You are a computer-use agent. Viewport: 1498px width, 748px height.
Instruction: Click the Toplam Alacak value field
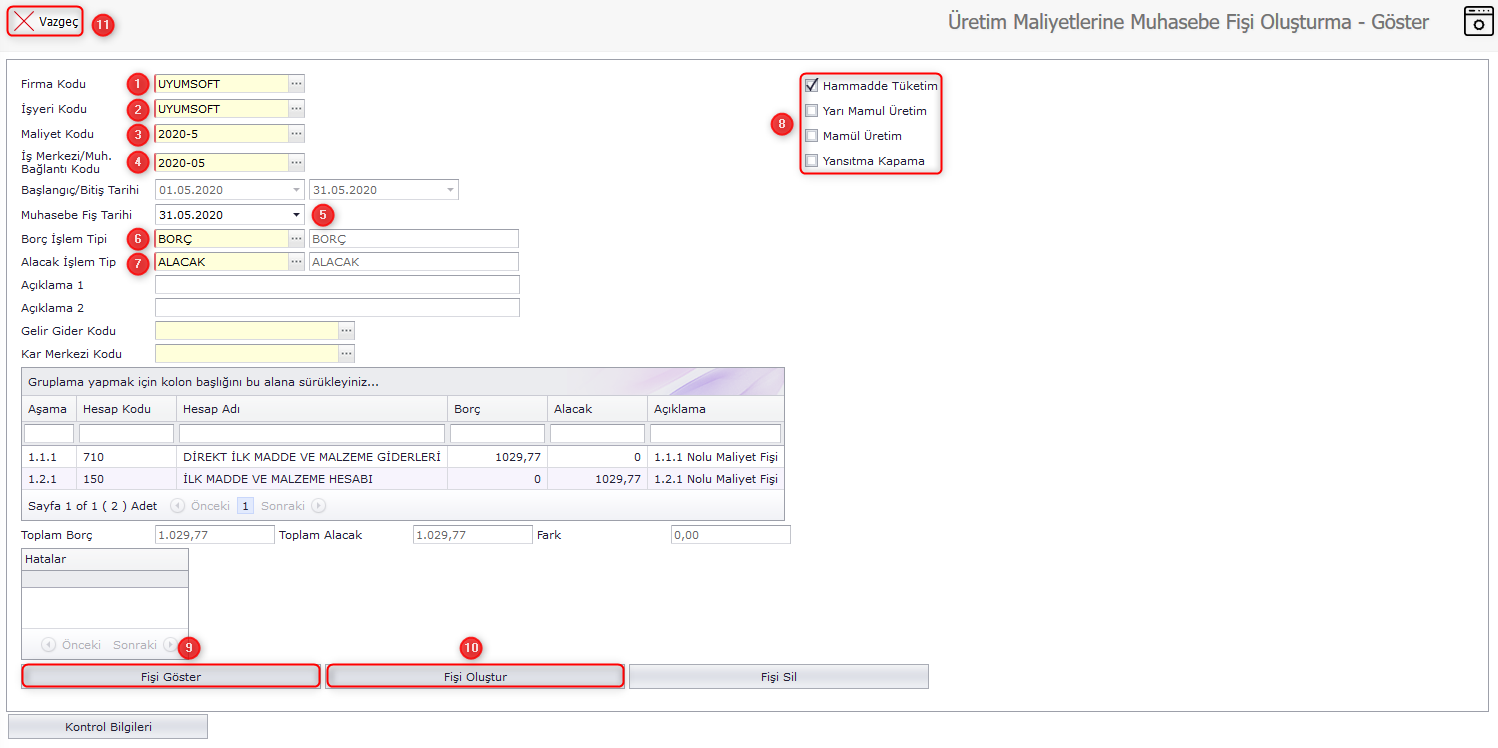[x=472, y=535]
